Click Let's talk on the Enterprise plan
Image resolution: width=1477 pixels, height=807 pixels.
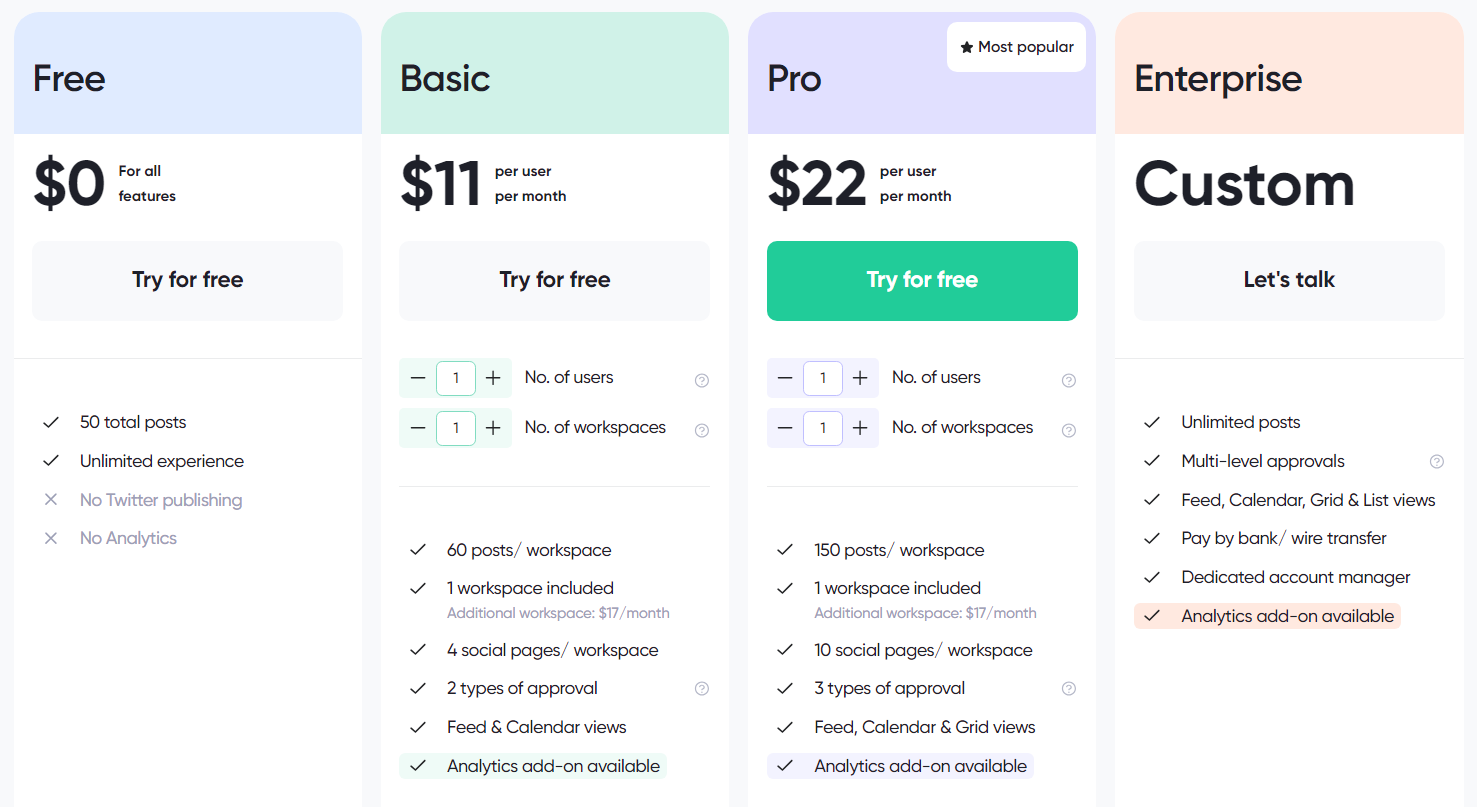point(1288,280)
